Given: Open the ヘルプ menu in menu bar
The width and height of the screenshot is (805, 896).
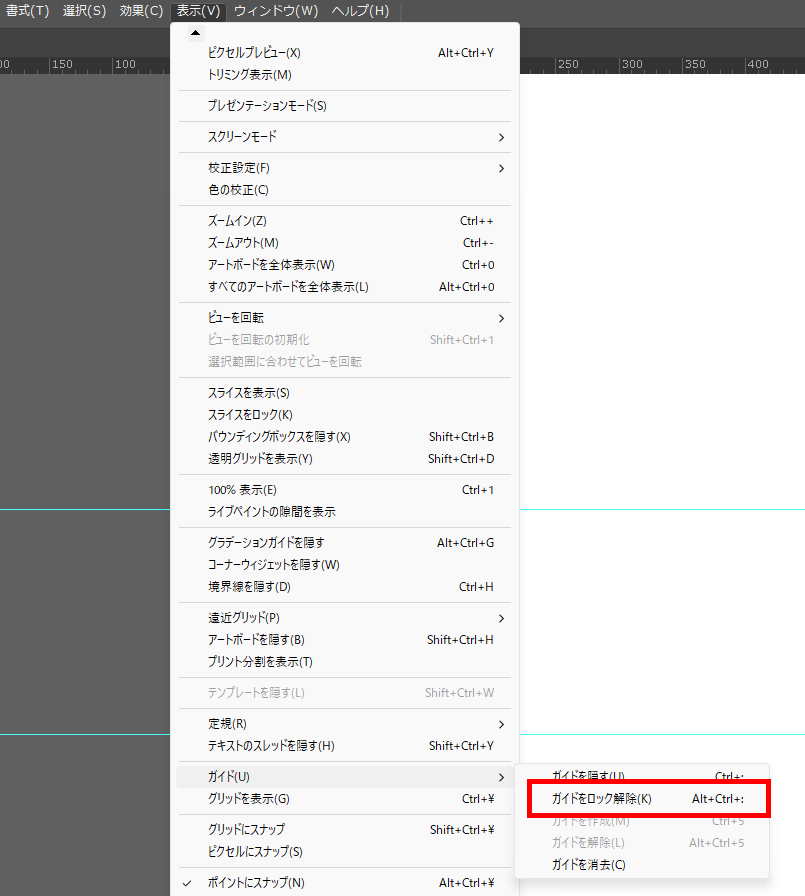Looking at the screenshot, I should pyautogui.click(x=360, y=11).
